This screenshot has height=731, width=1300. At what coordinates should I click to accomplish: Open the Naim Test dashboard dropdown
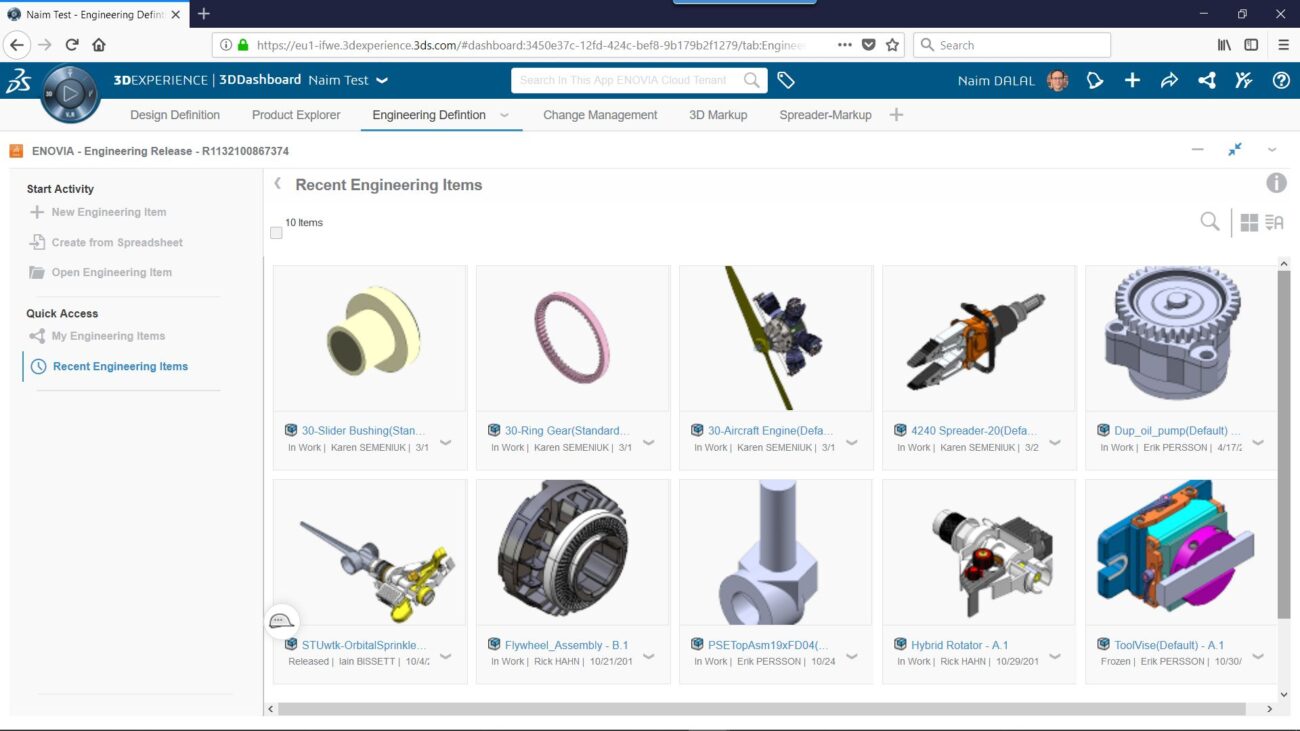382,81
